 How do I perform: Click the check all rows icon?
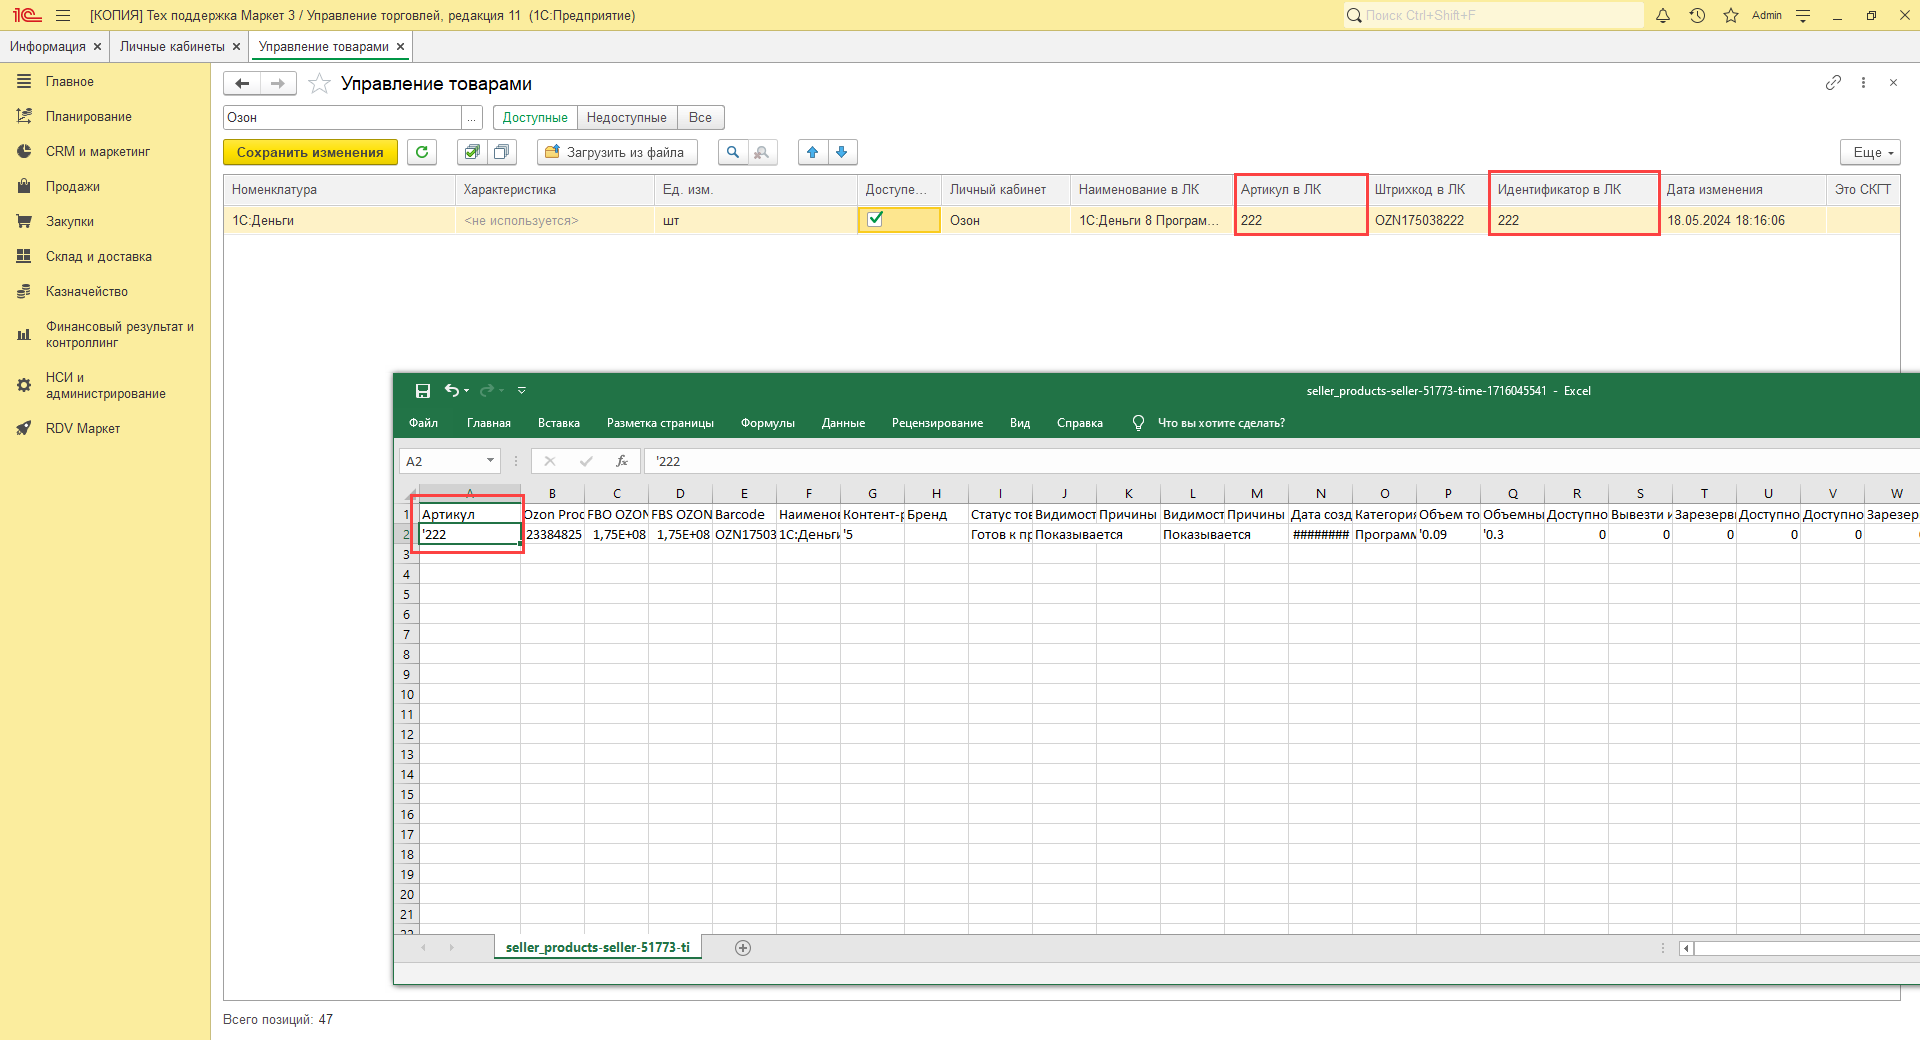point(472,152)
